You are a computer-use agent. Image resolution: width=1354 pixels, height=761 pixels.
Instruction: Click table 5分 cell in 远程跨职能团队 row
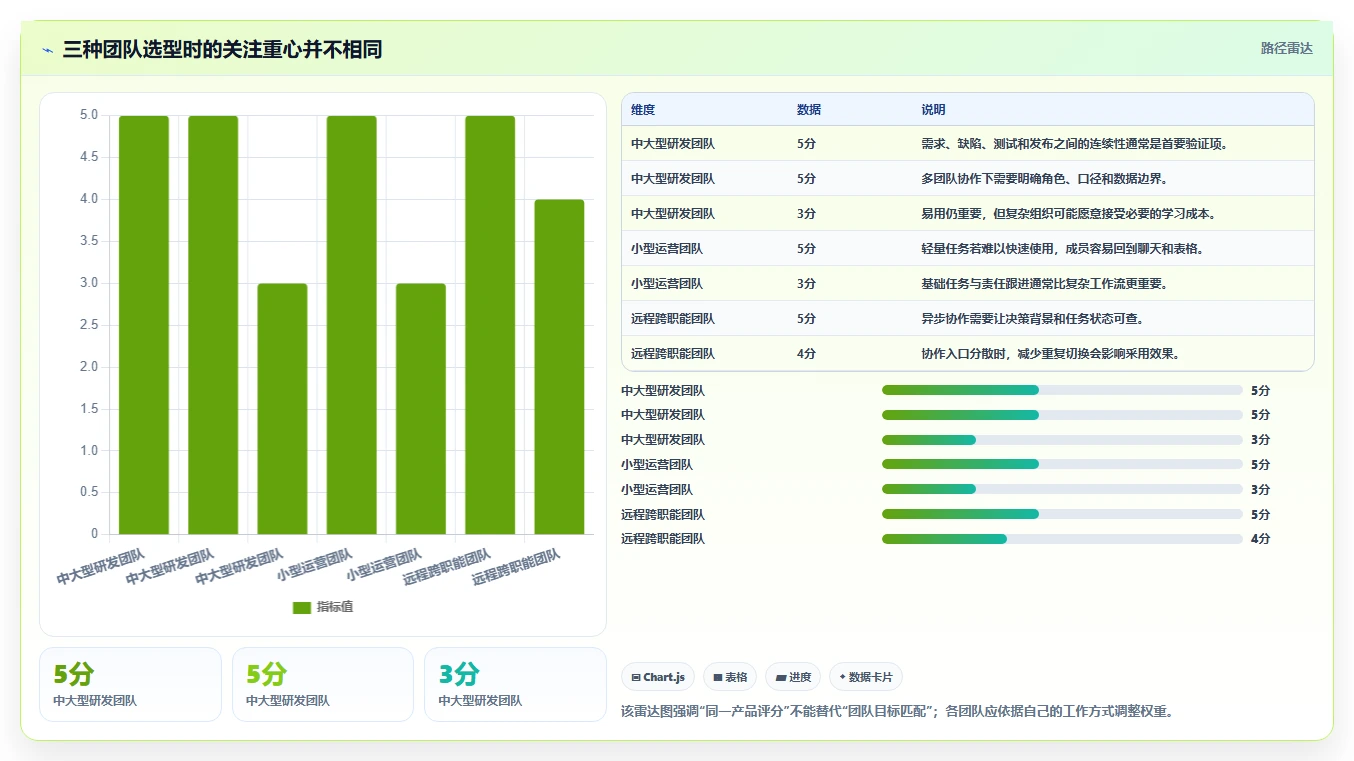[x=806, y=319]
